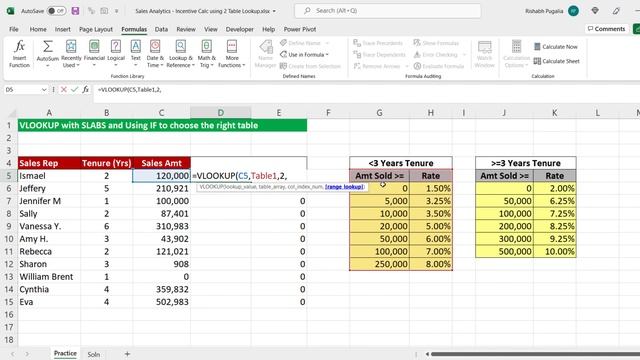Click range_lookup in the formula tooltip
Viewport: 640px width, 360px height.
344,187
